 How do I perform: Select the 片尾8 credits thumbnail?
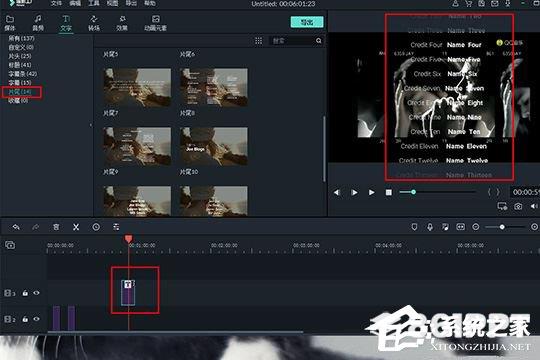[x=214, y=146]
